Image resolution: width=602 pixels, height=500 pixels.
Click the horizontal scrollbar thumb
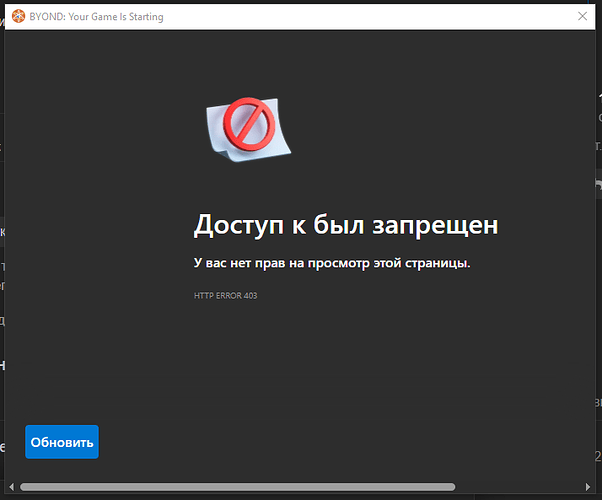[237, 487]
